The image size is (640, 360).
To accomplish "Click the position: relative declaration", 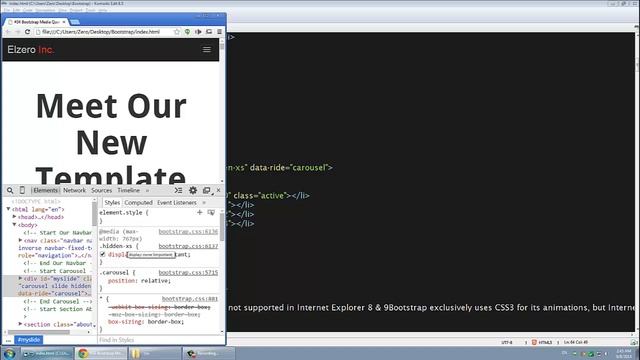I will [139, 281].
